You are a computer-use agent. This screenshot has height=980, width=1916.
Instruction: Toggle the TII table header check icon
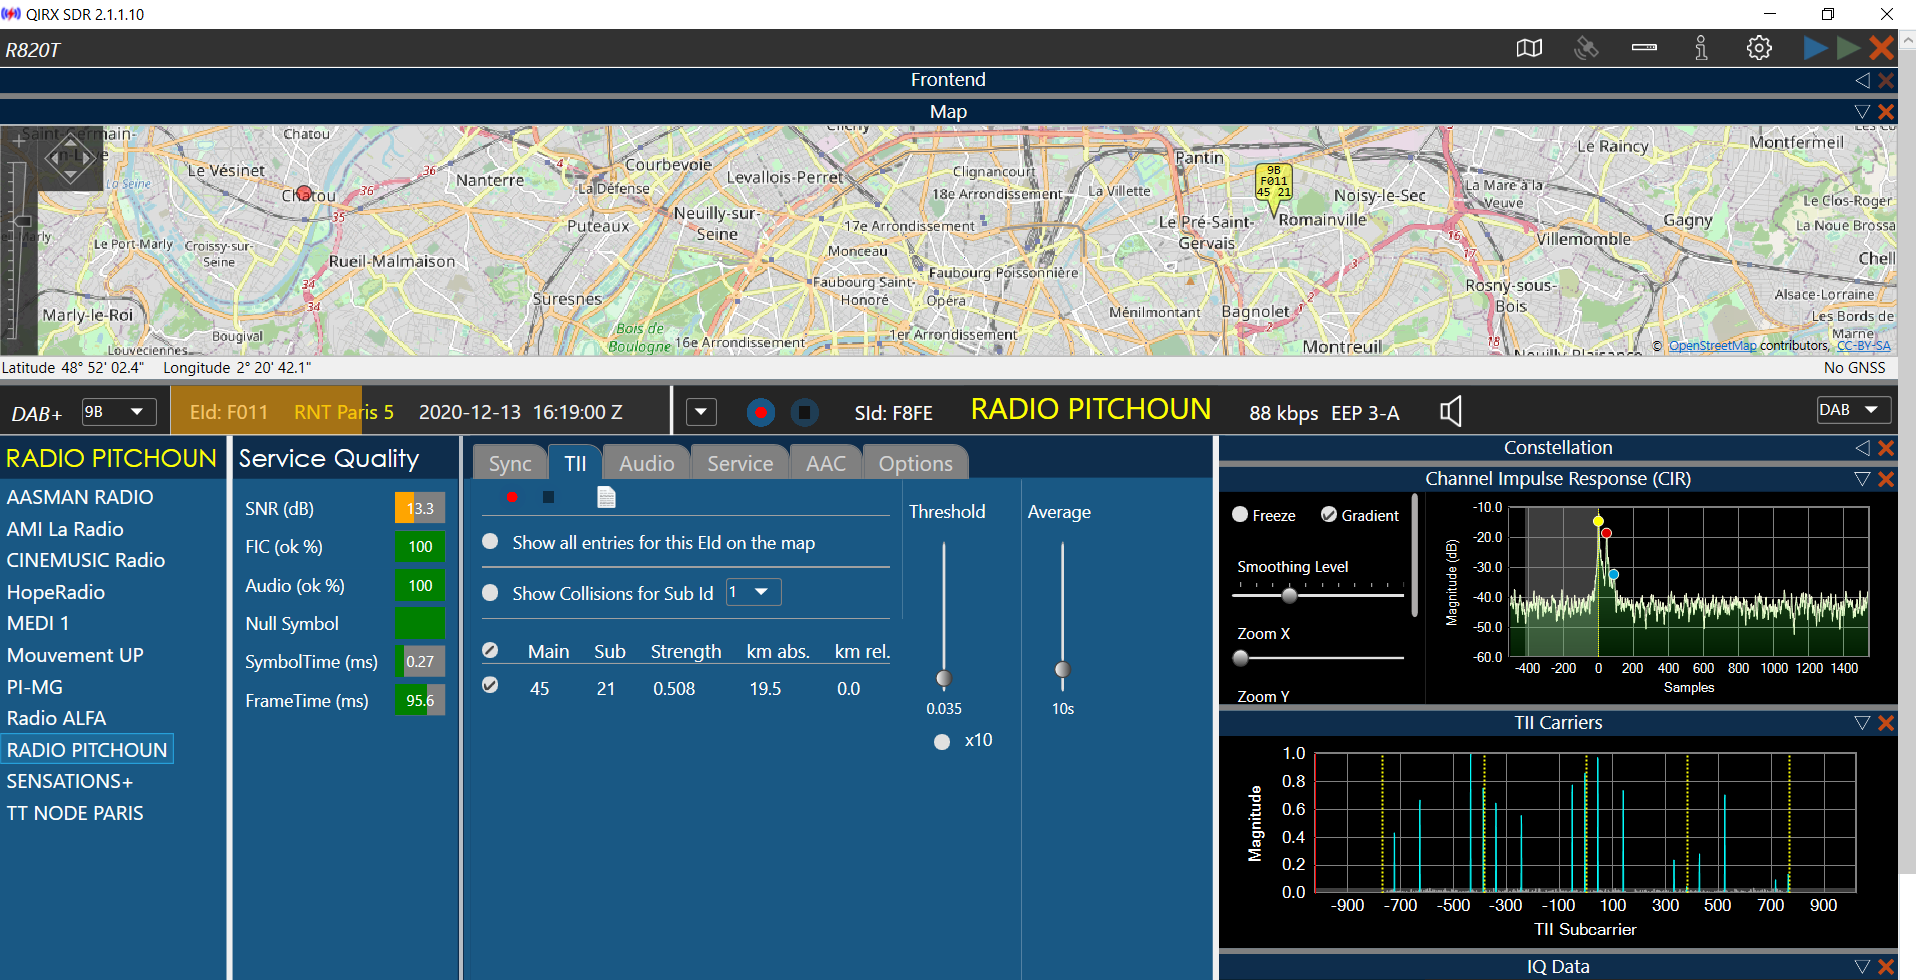click(490, 650)
